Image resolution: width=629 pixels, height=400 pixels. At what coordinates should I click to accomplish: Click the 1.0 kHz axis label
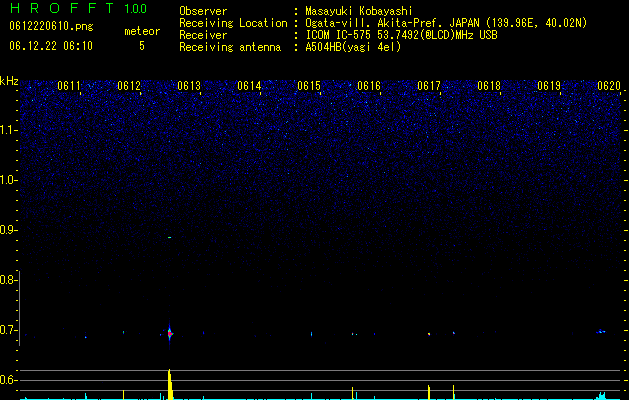[x=8, y=180]
